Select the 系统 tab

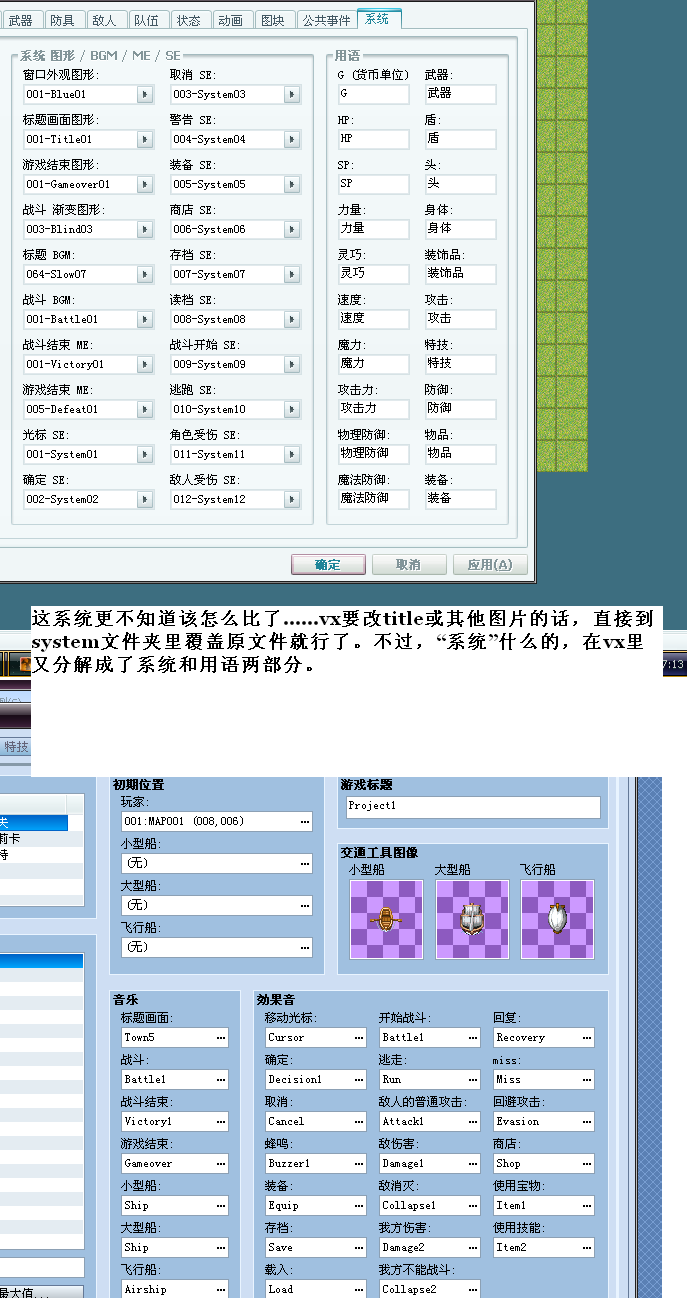coord(378,19)
